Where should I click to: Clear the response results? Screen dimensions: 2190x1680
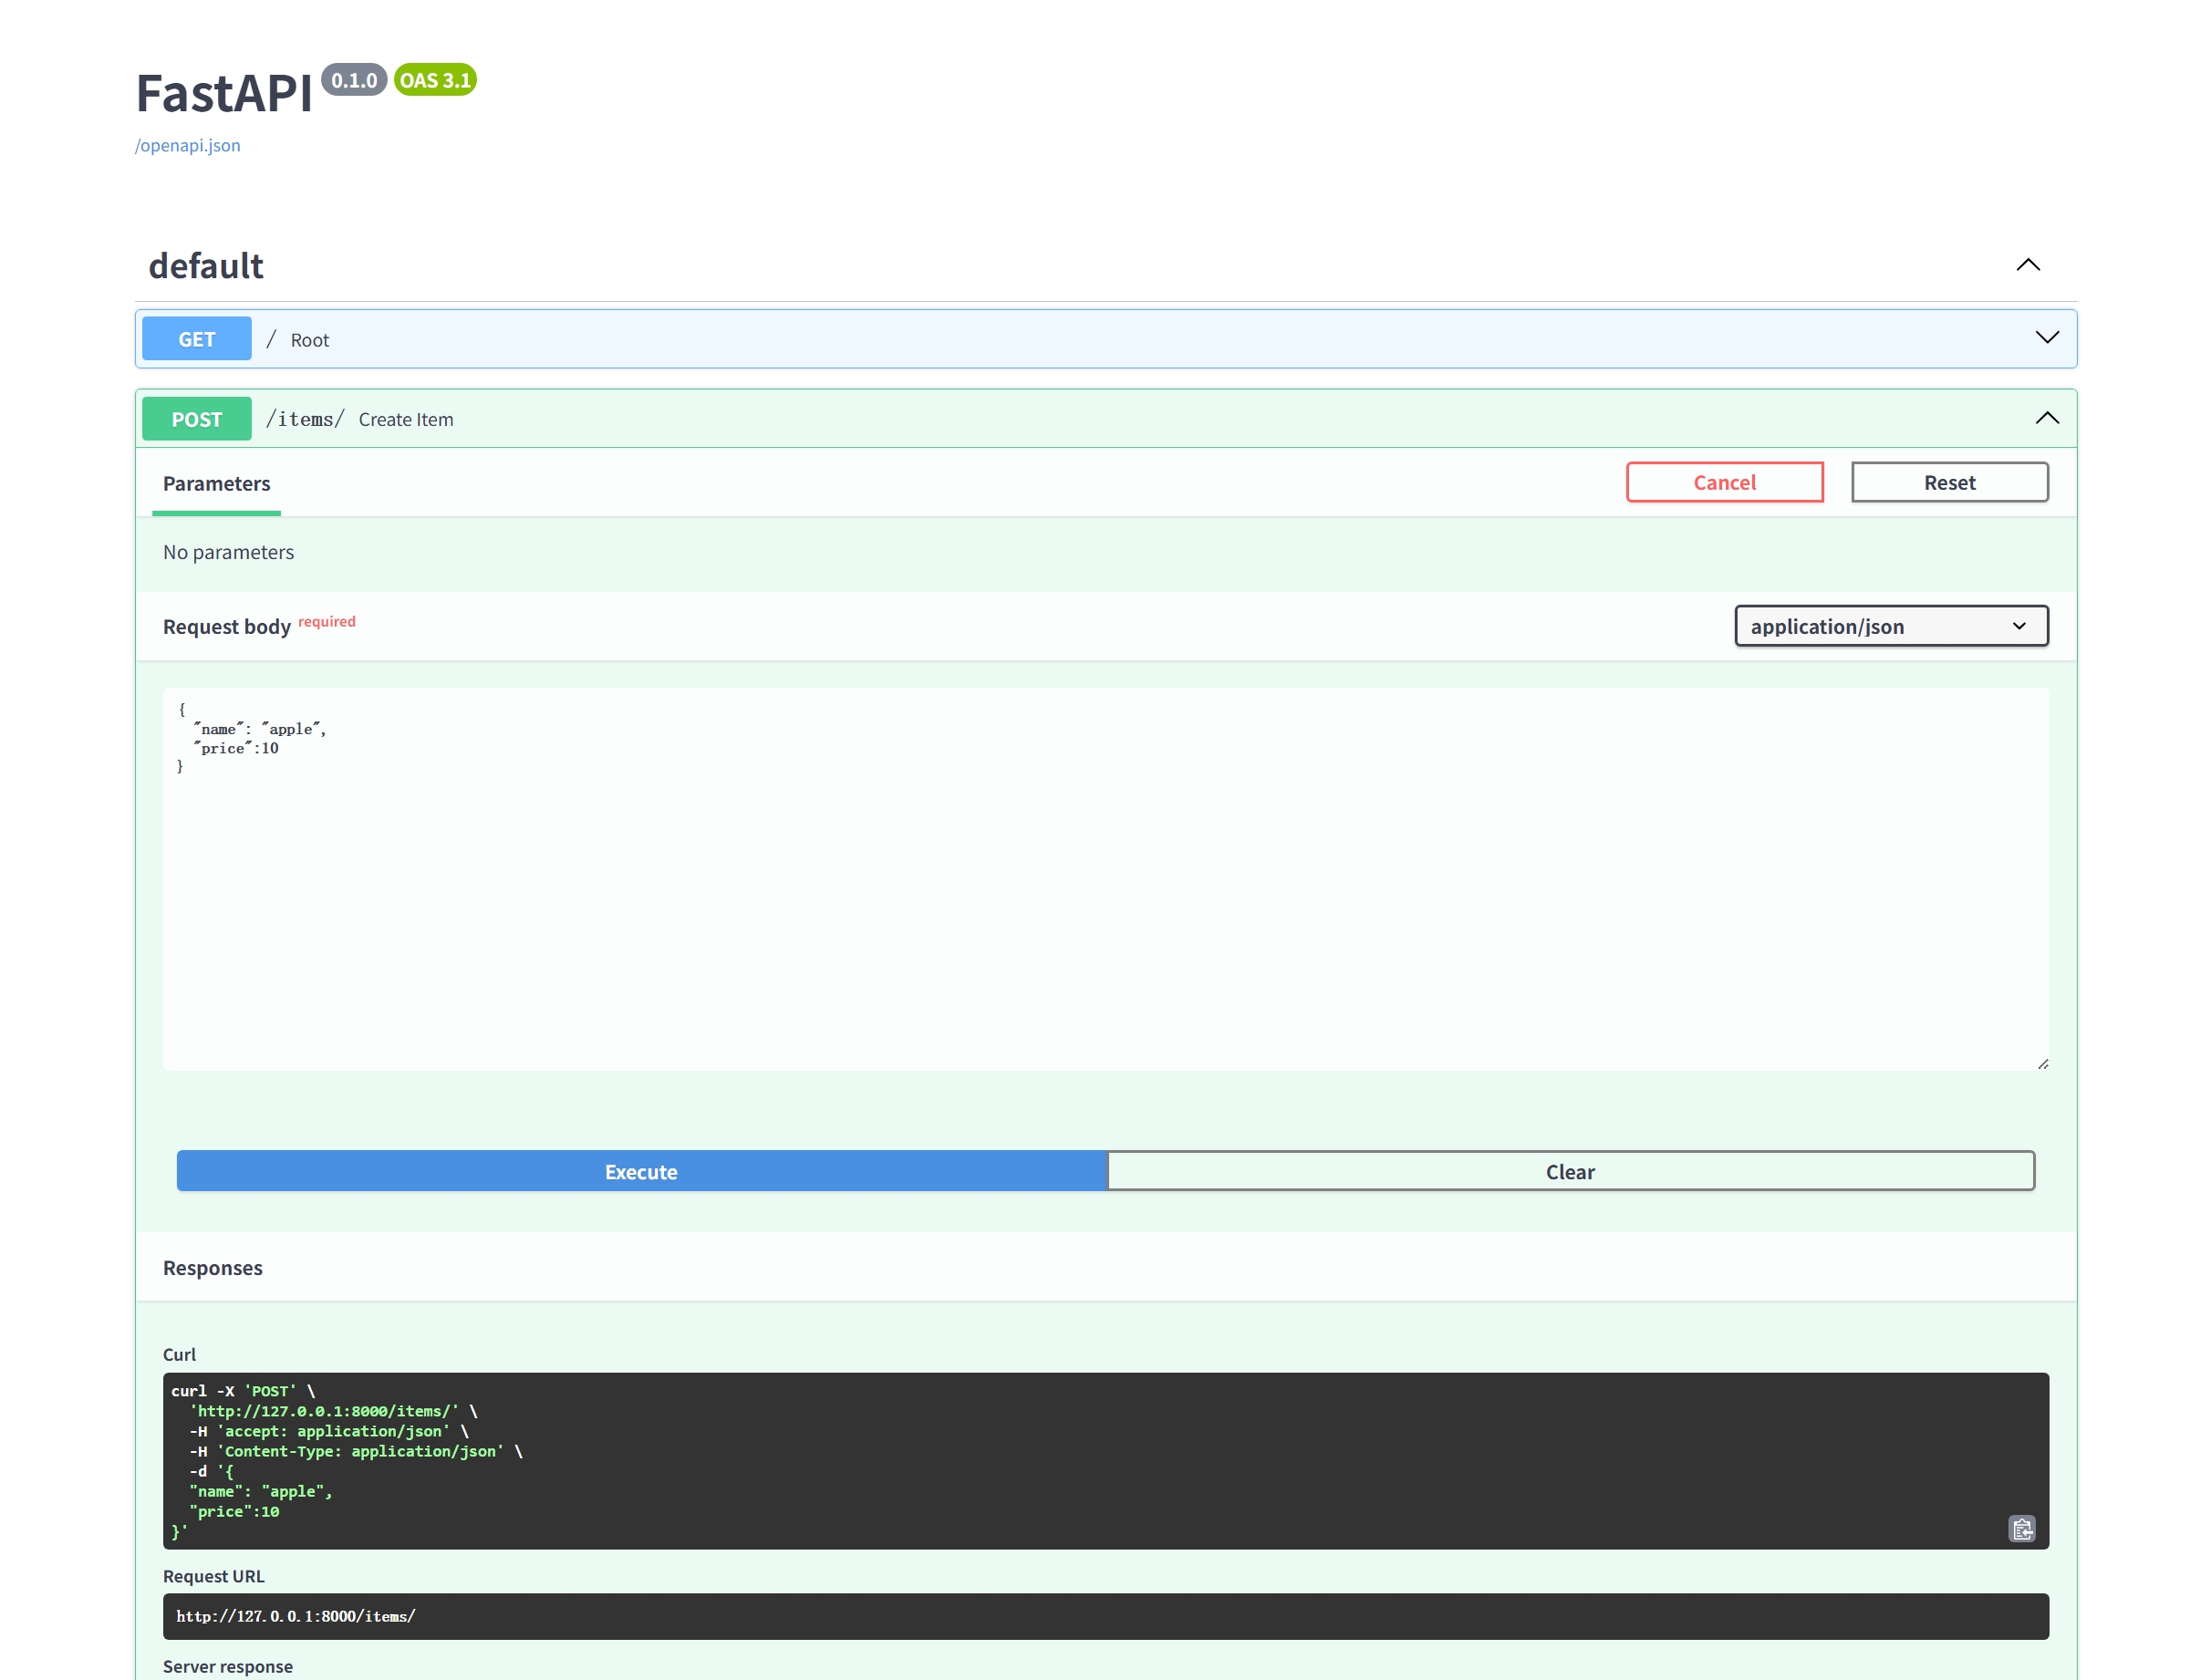1570,1171
